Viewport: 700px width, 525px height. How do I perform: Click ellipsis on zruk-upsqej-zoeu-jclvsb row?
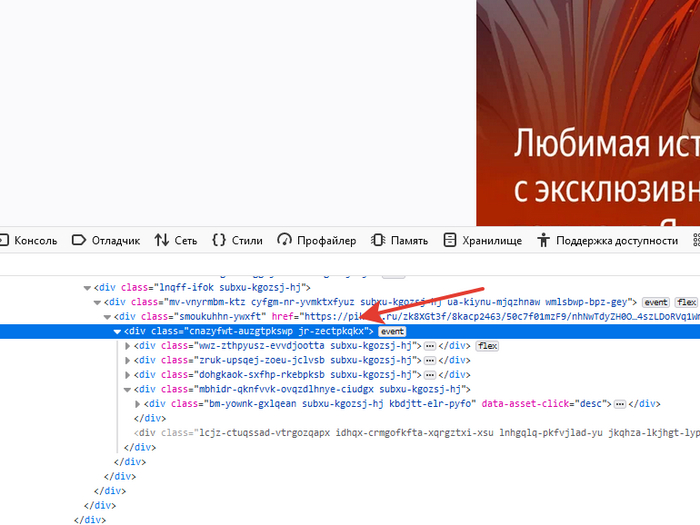(x=430, y=360)
